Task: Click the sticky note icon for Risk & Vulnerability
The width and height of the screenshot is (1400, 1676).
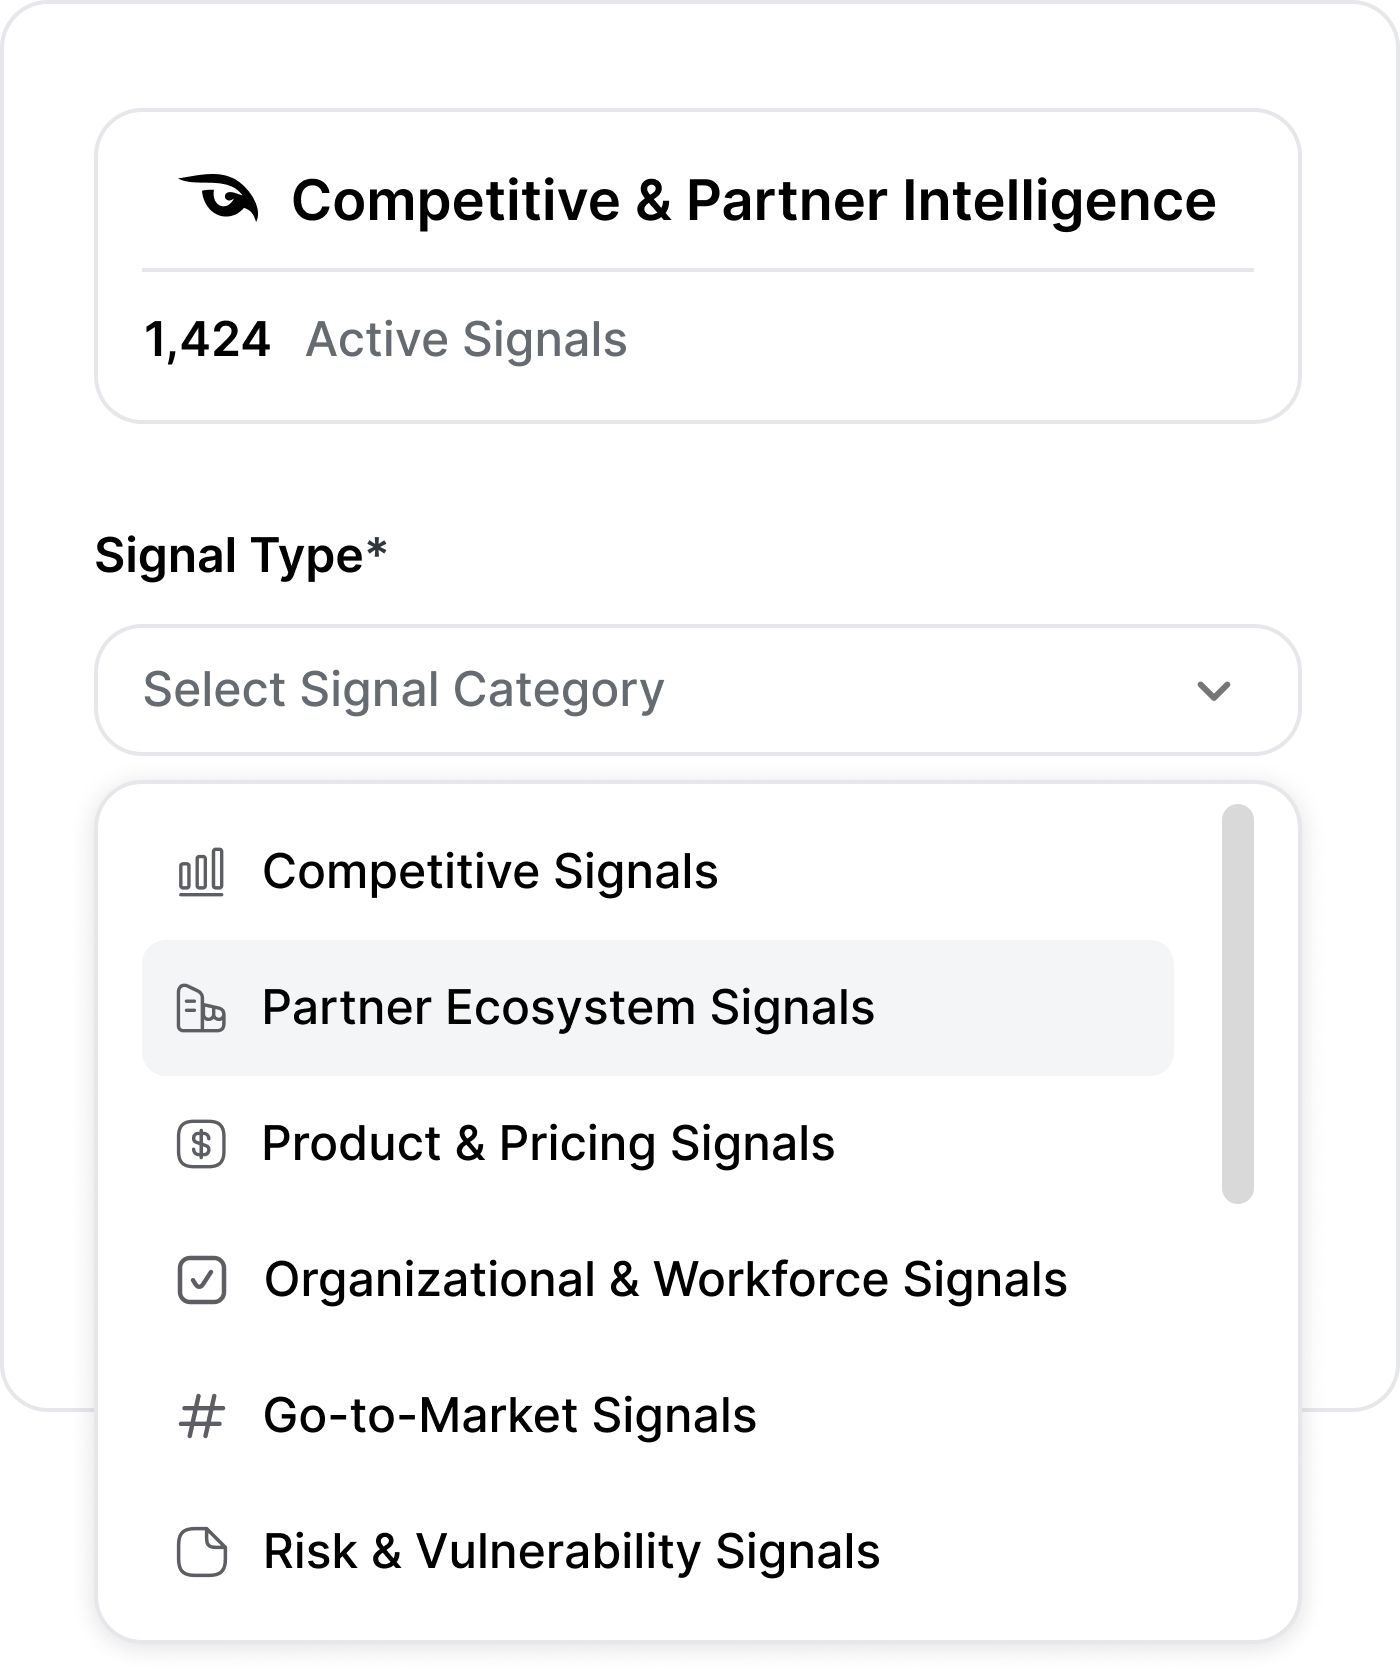Action: [x=202, y=1552]
